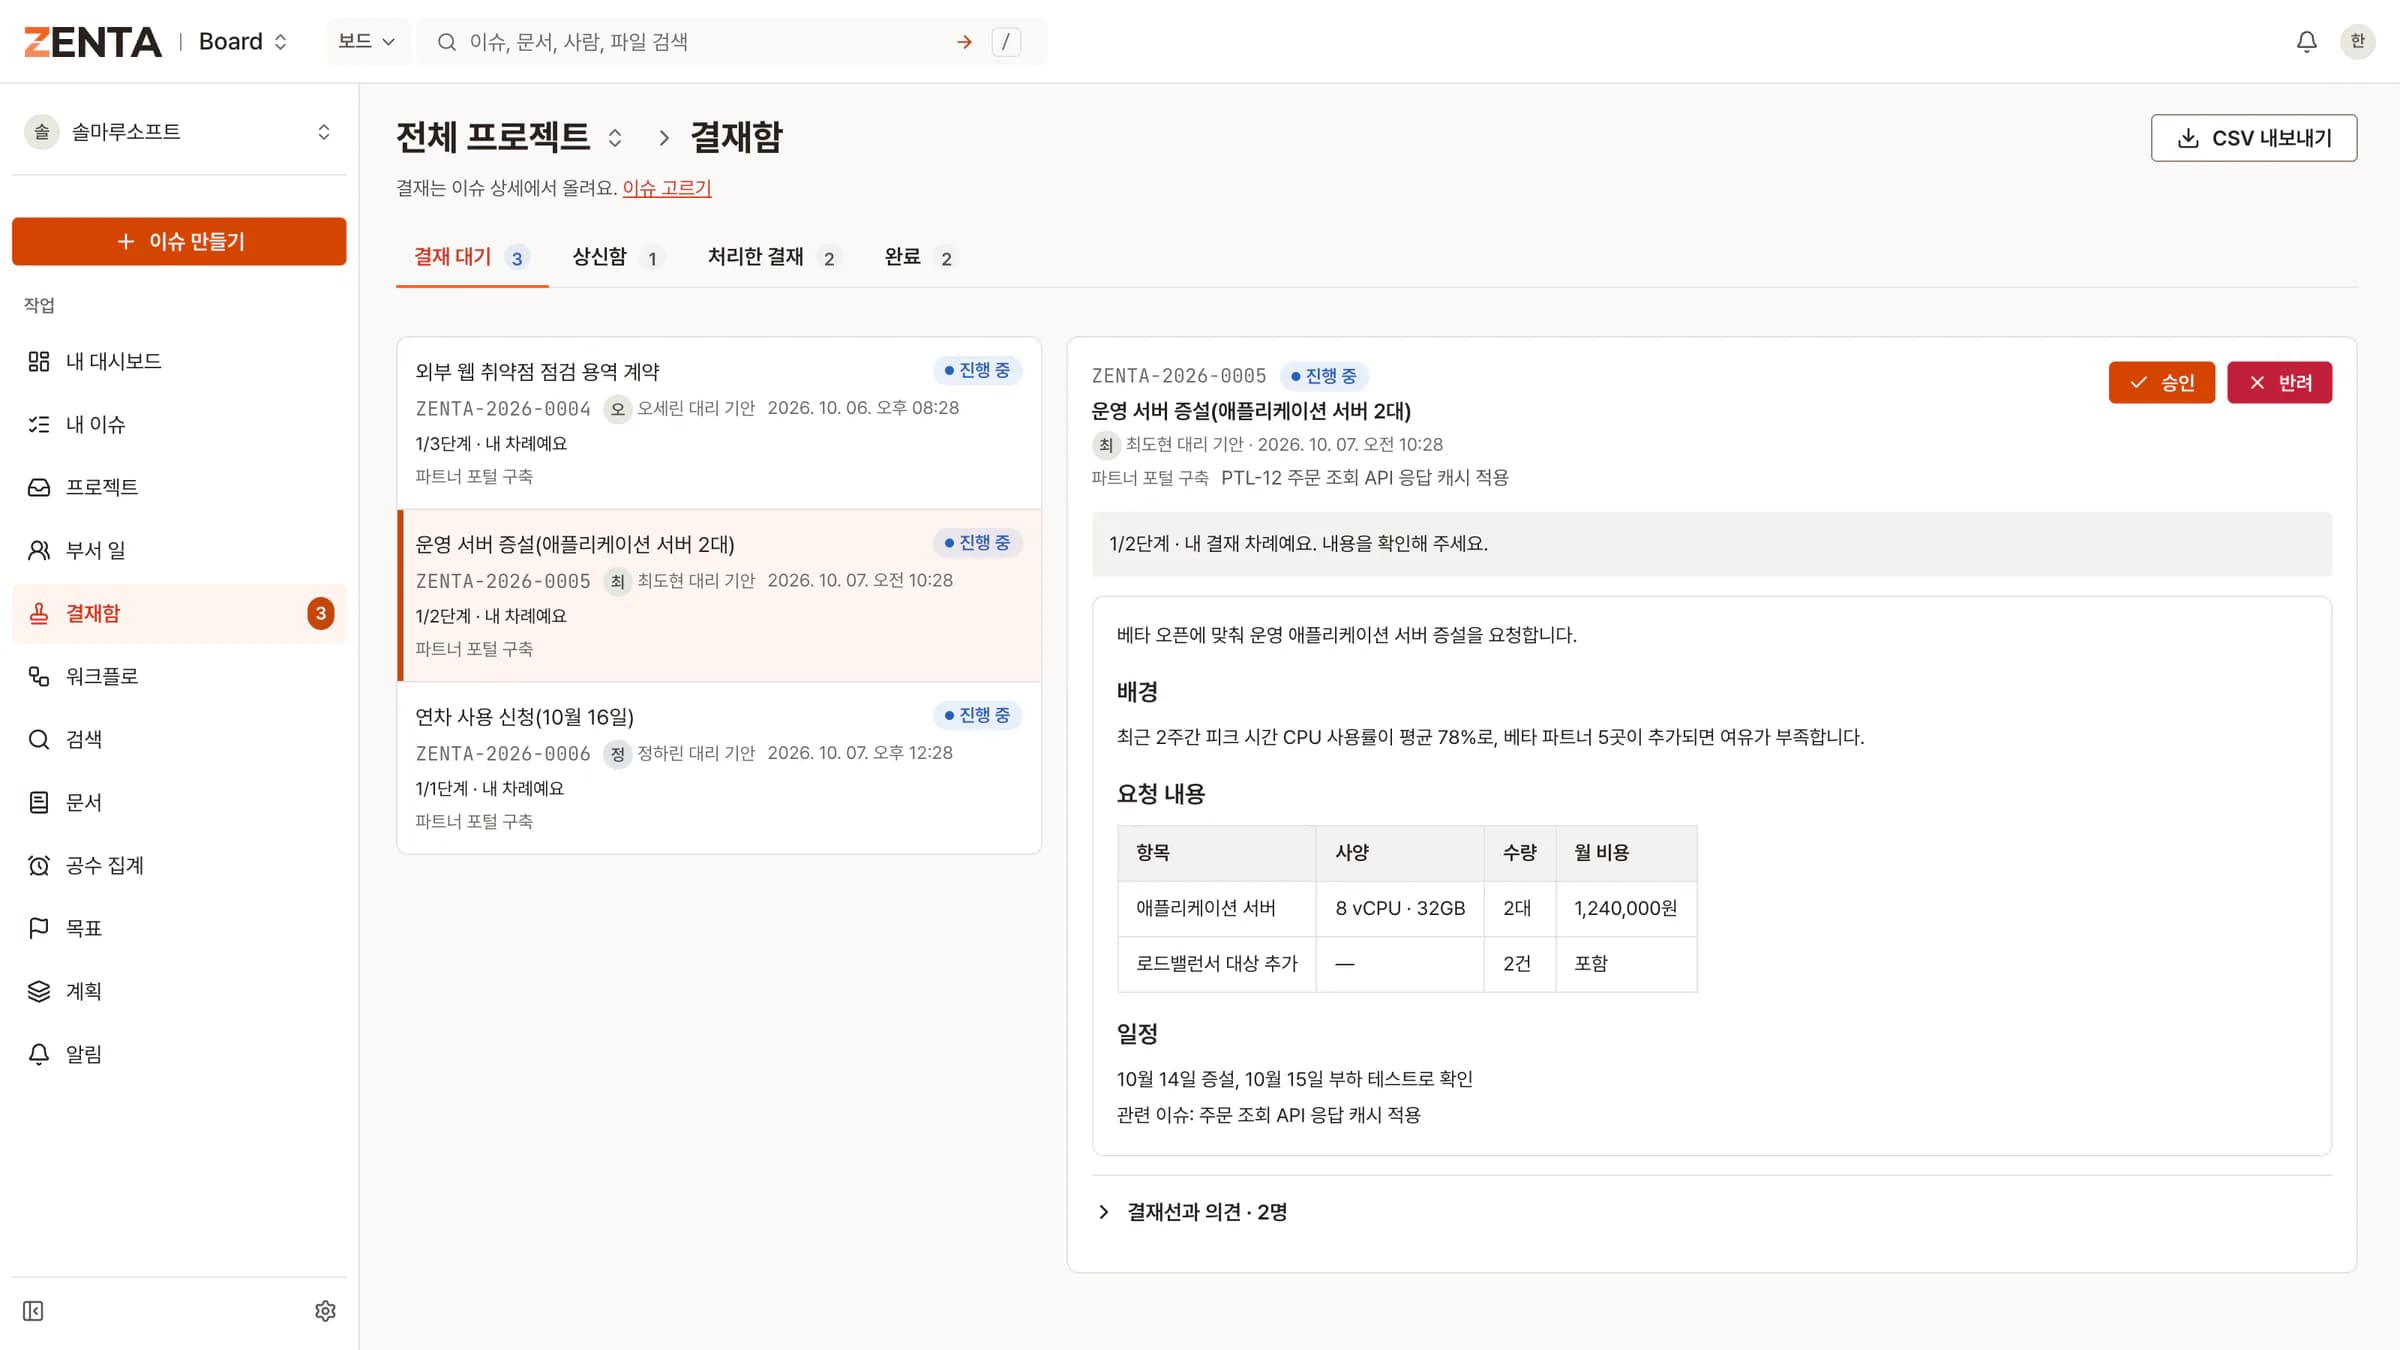Image resolution: width=2400 pixels, height=1350 pixels.
Task: Click the slash shortcut key badge
Action: (x=1006, y=42)
